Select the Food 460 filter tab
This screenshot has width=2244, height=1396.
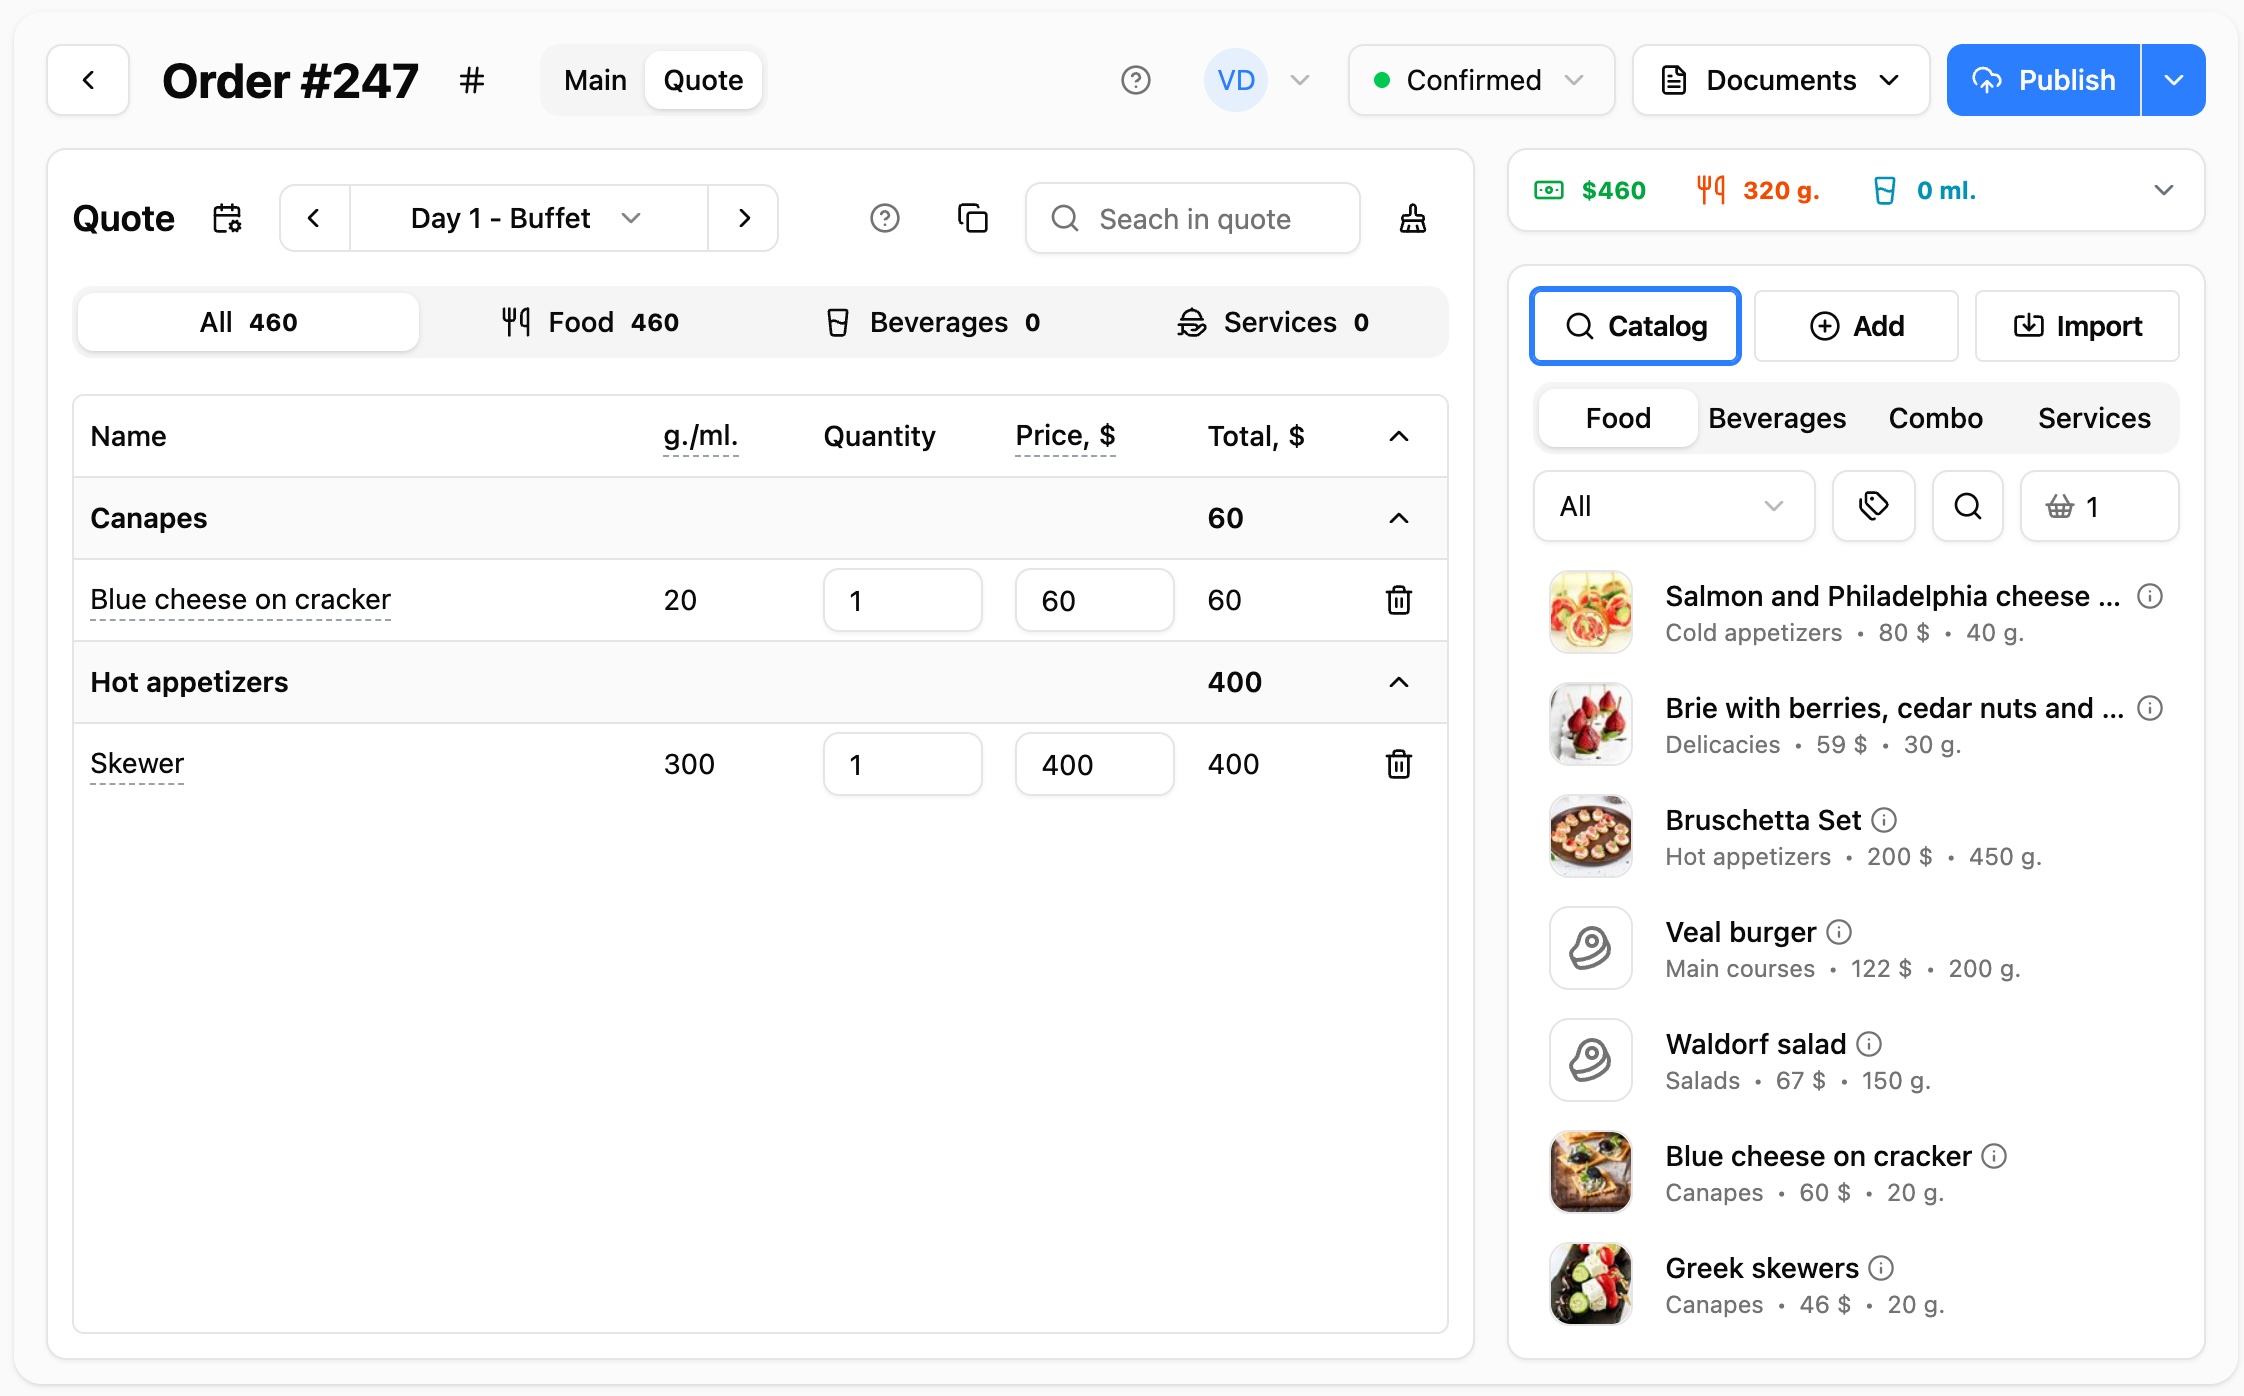point(590,322)
